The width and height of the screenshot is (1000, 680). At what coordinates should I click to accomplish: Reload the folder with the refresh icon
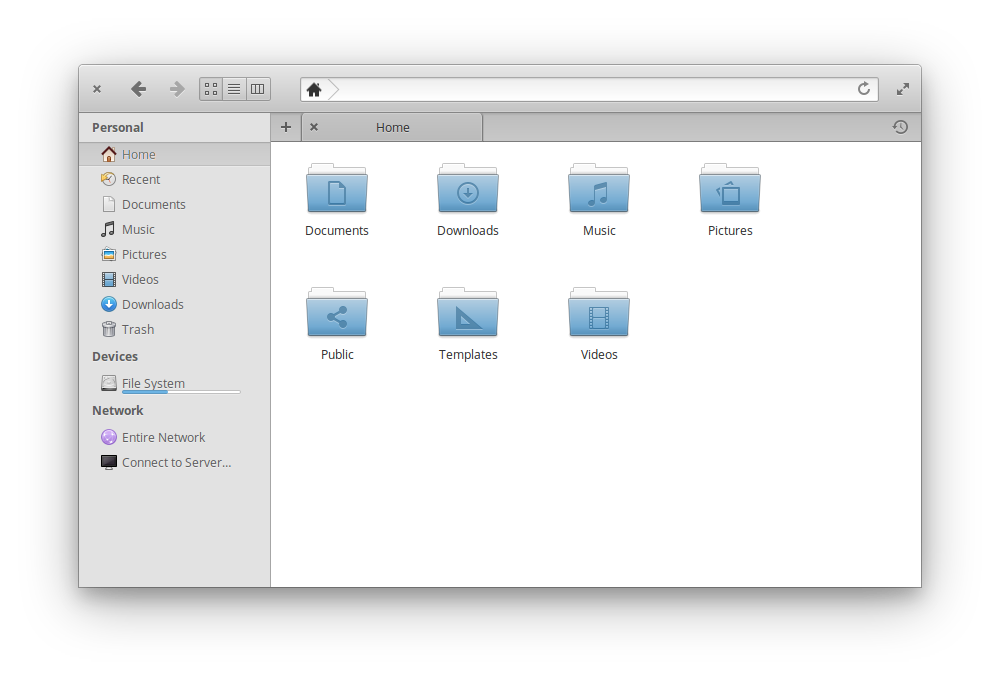pyautogui.click(x=864, y=89)
